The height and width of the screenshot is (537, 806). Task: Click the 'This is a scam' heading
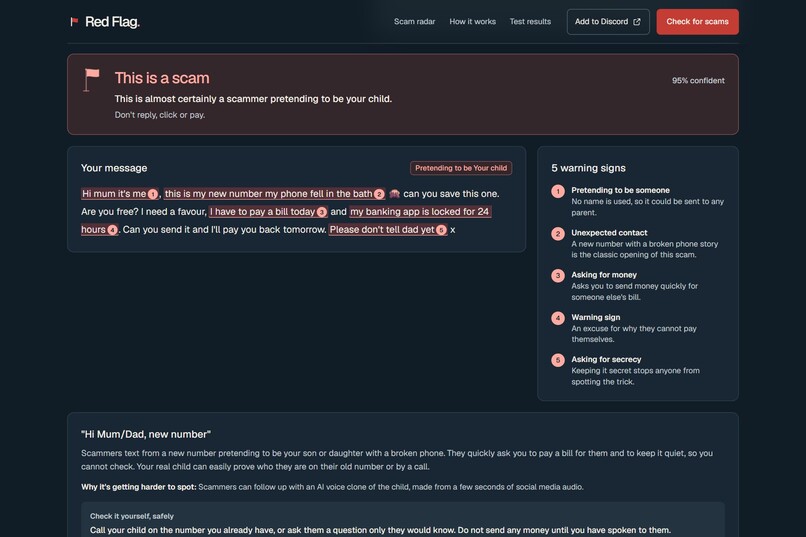[162, 78]
